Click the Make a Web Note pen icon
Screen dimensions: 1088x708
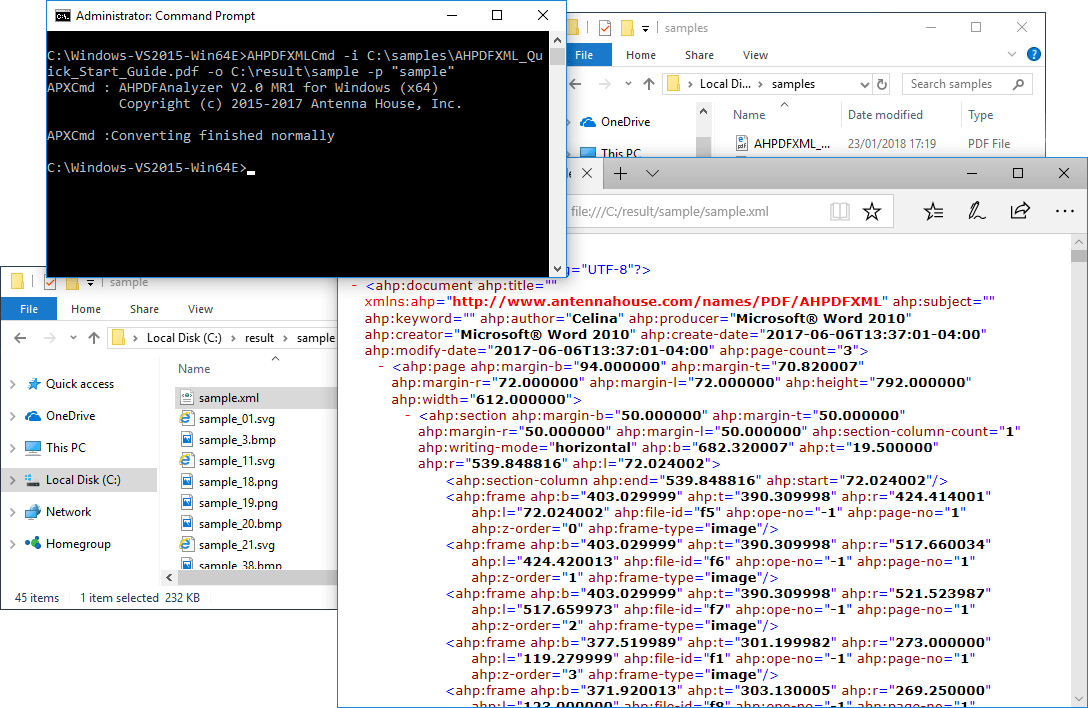tap(976, 211)
